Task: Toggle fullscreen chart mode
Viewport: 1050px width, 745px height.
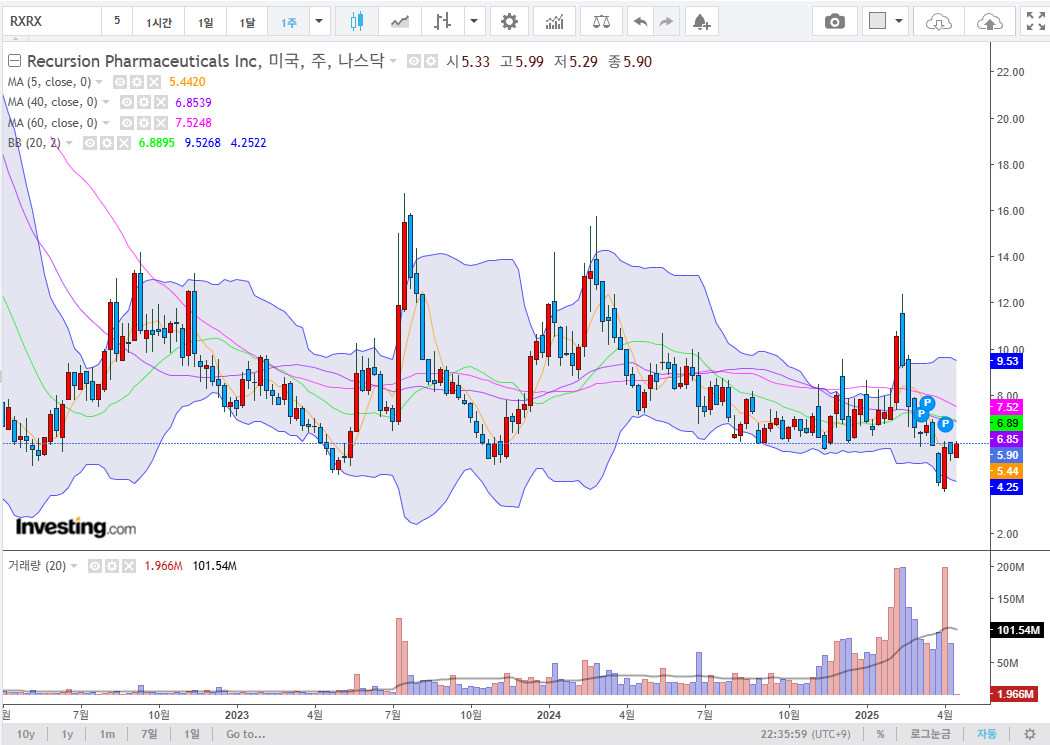Action: (x=1035, y=21)
